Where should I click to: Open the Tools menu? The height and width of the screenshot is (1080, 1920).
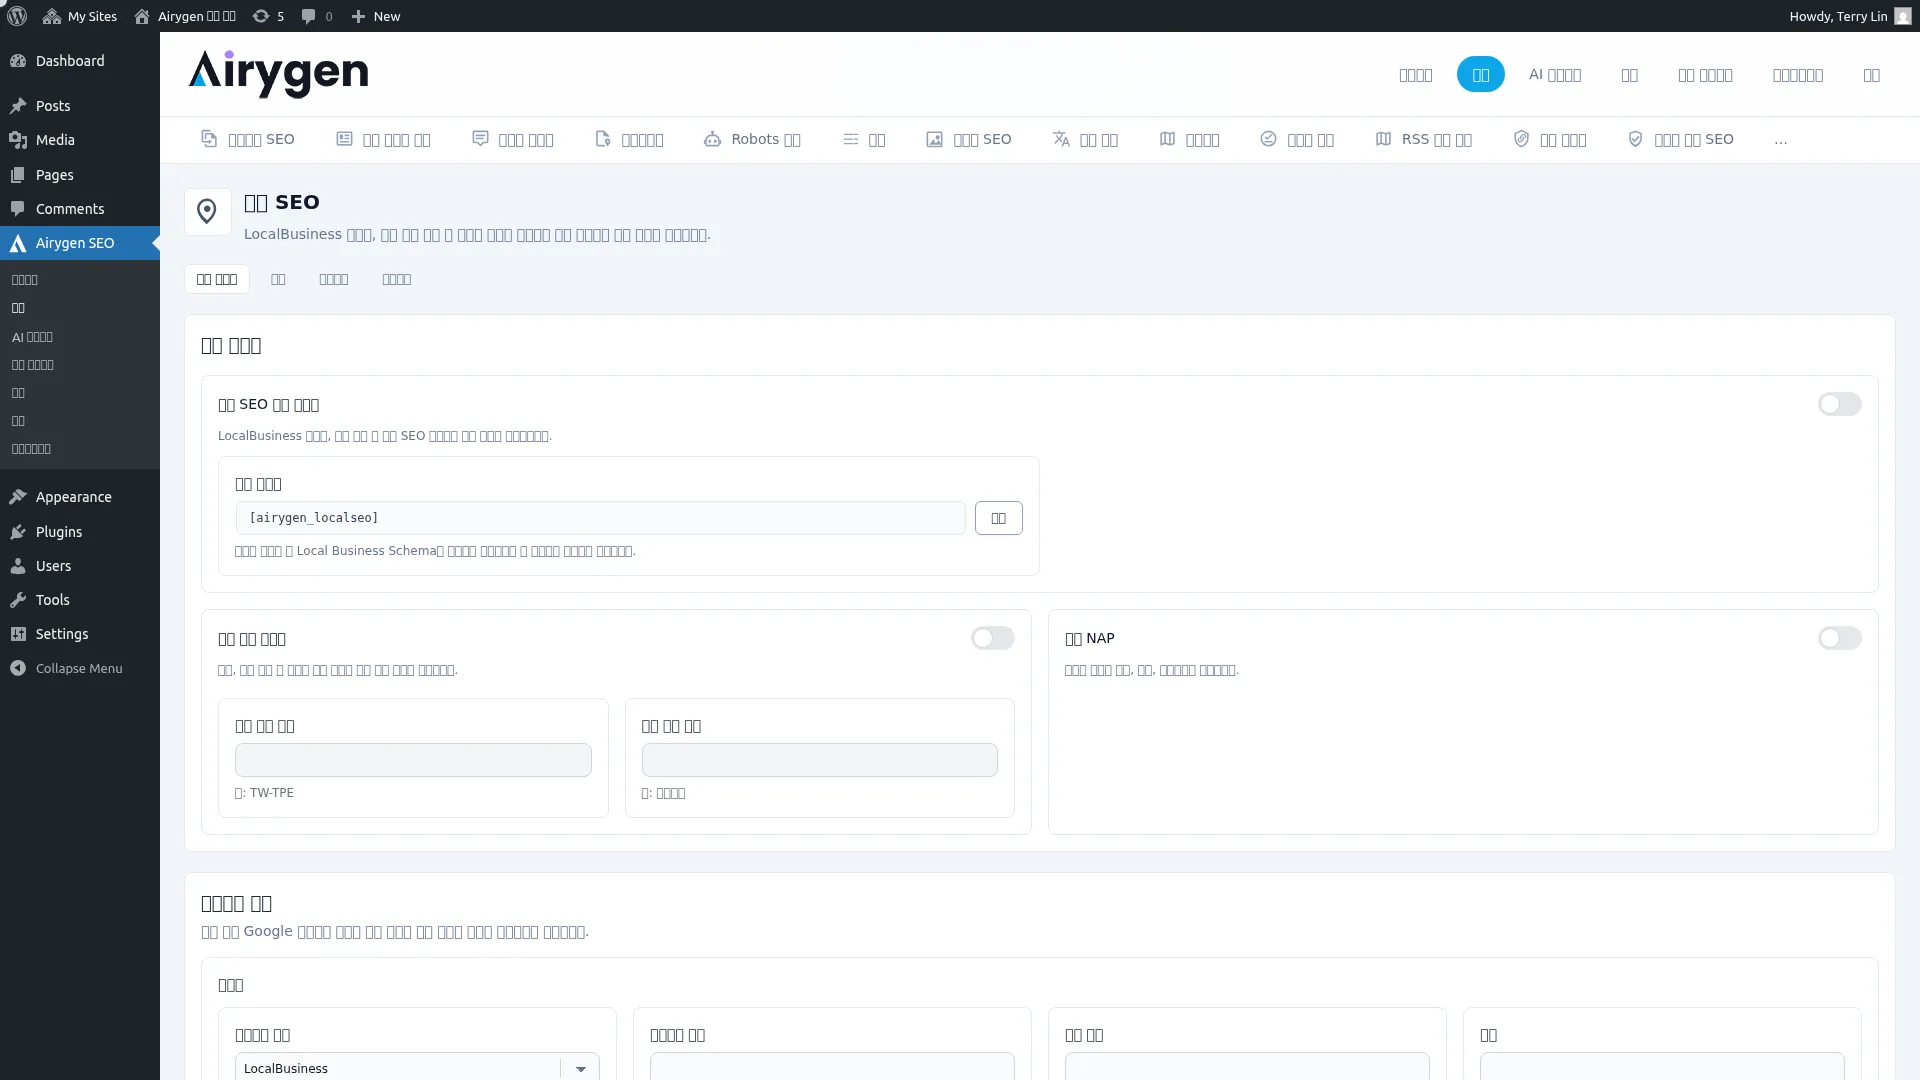80,600
